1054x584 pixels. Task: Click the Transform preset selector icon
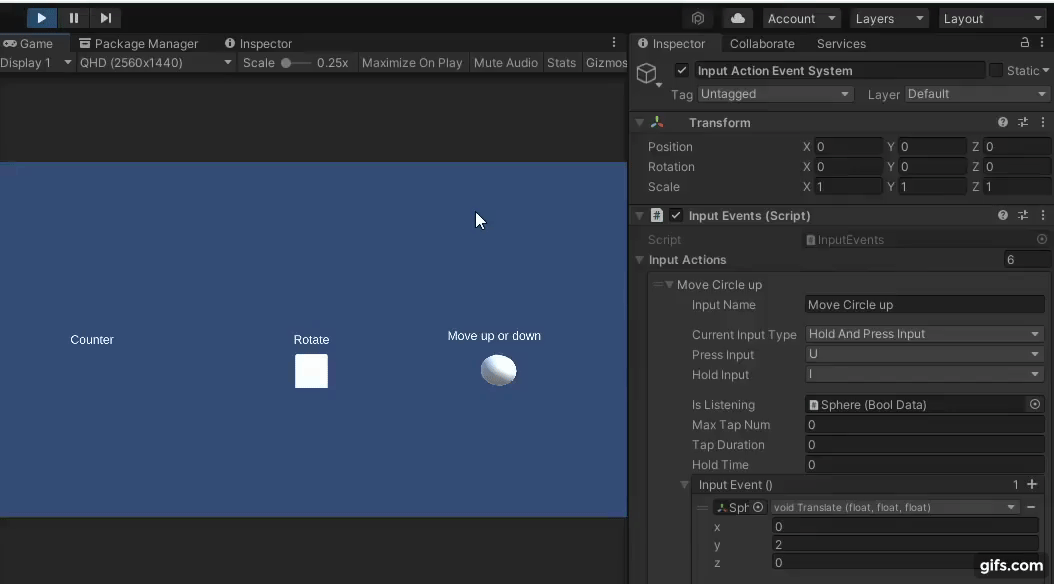click(1023, 122)
